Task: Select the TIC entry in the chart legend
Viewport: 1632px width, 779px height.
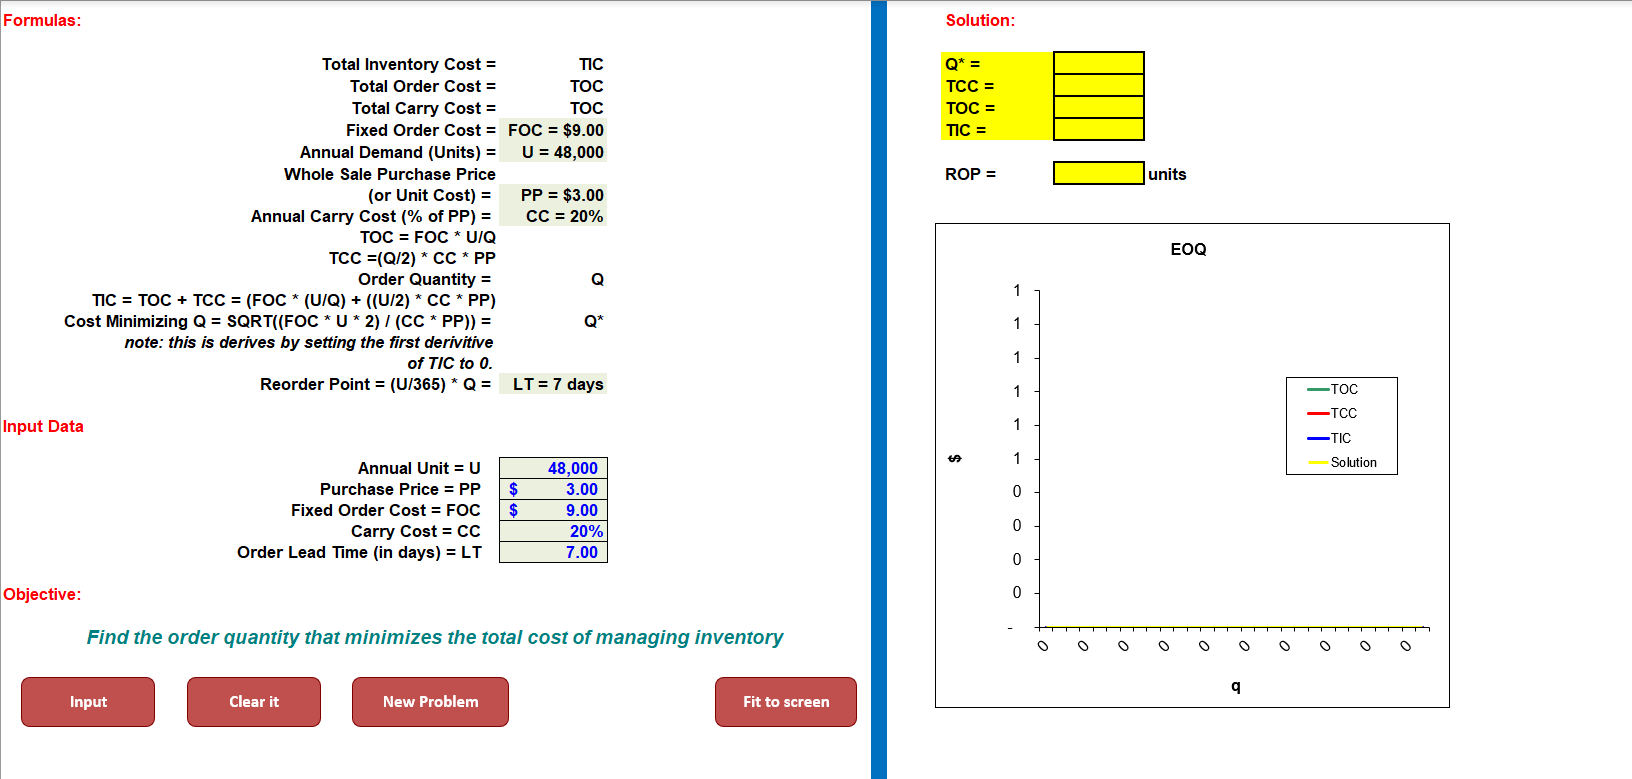Action: pyautogui.click(x=1330, y=438)
